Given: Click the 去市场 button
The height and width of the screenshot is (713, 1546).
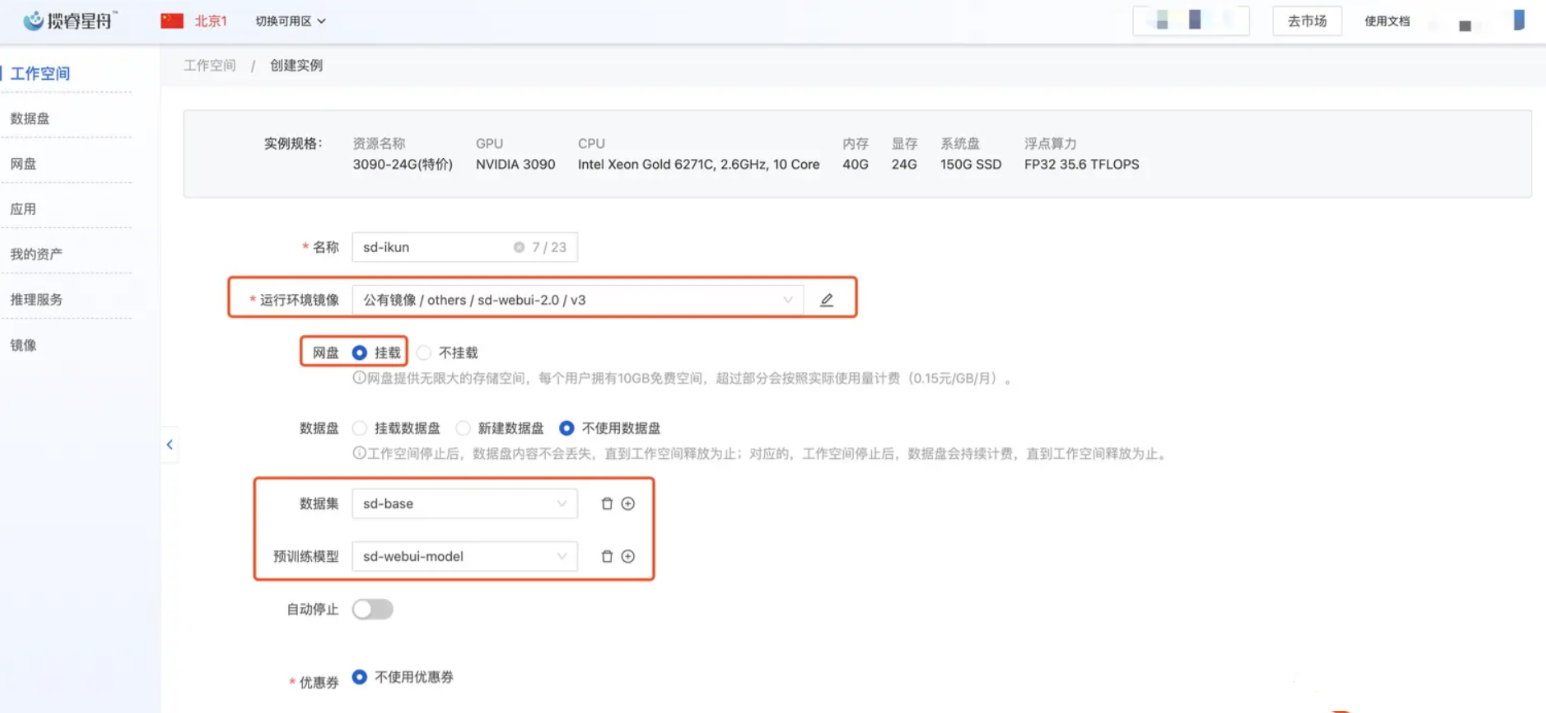Looking at the screenshot, I should (1307, 21).
